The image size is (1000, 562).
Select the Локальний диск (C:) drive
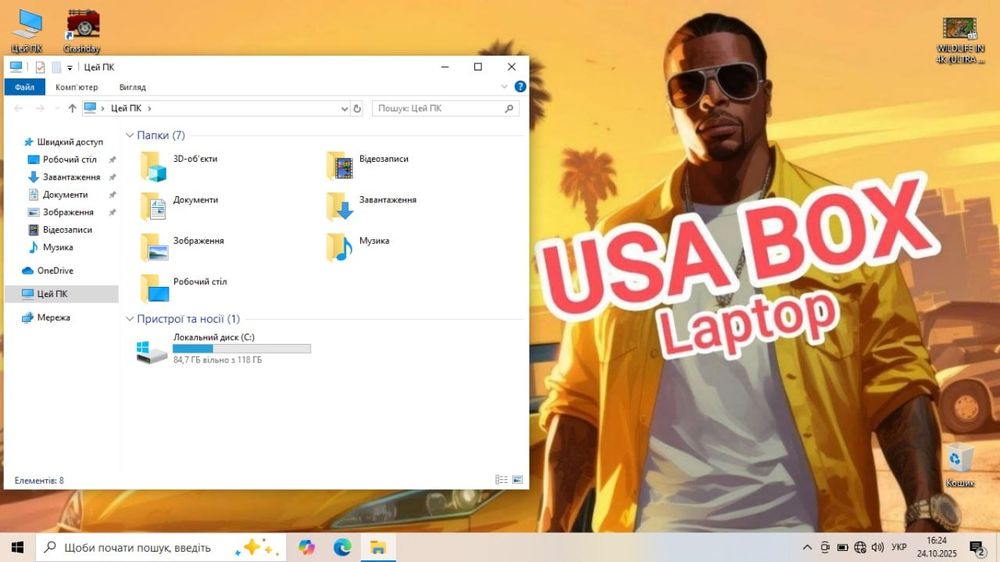223,348
